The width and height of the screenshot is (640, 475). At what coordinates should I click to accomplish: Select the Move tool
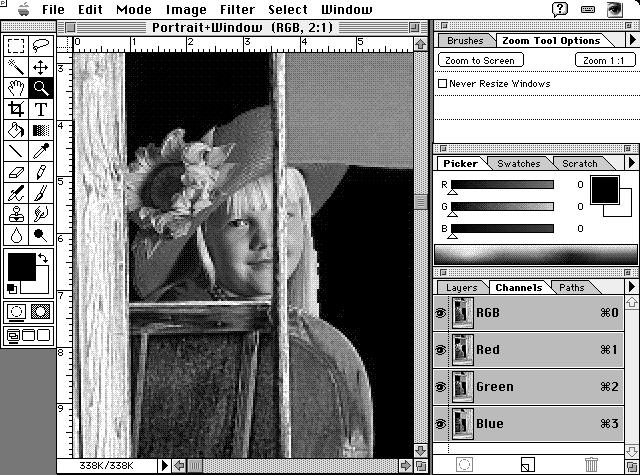pyautogui.click(x=41, y=67)
